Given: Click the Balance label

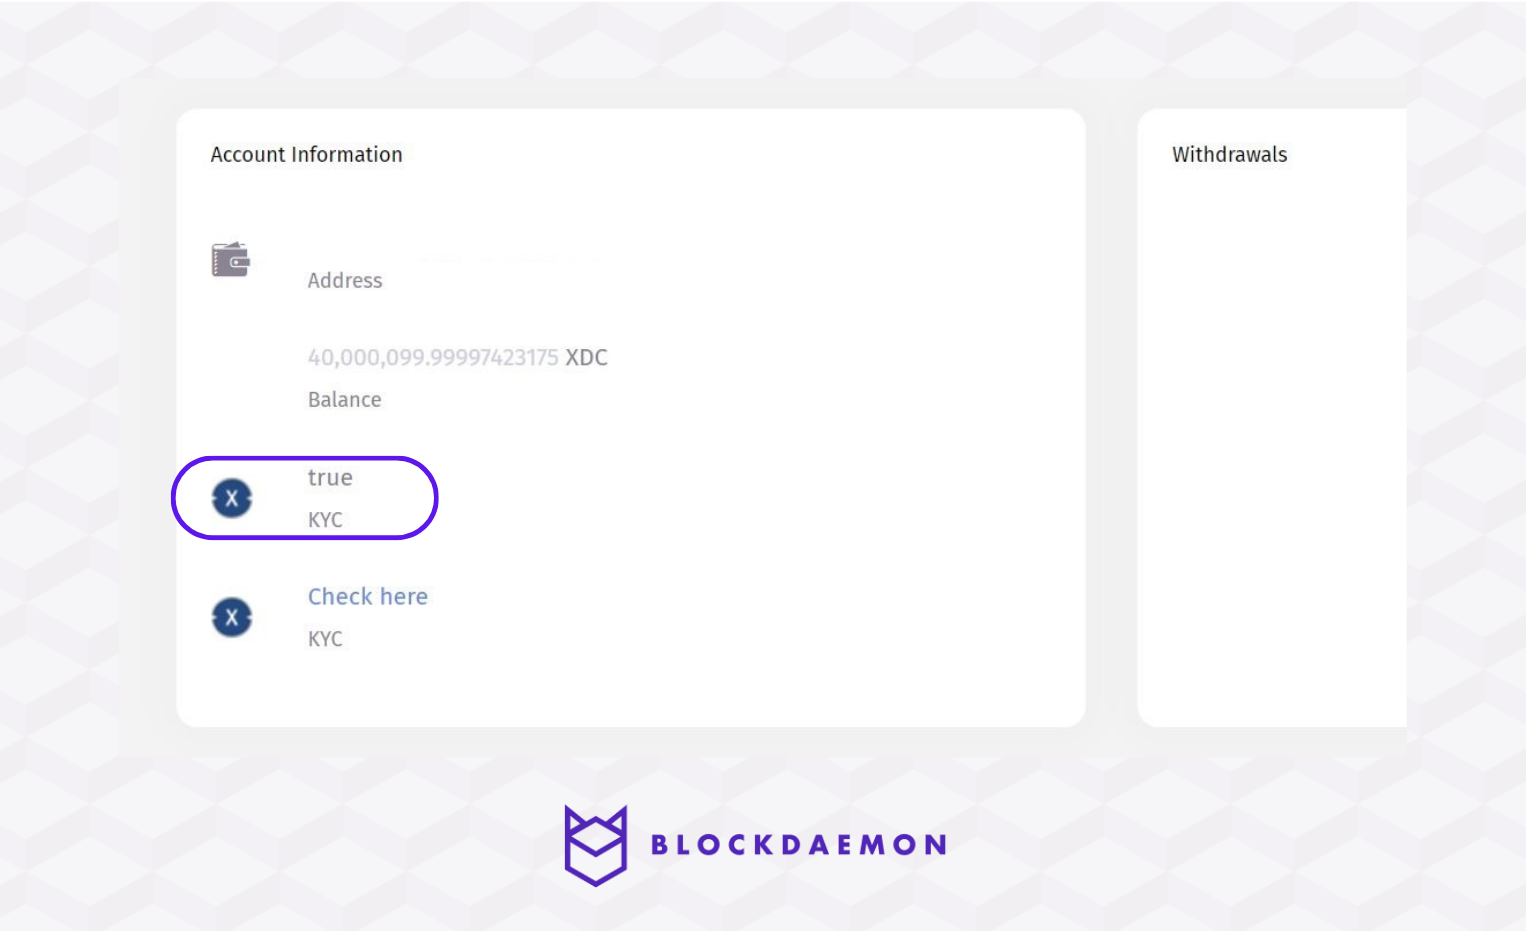Looking at the screenshot, I should coord(344,400).
